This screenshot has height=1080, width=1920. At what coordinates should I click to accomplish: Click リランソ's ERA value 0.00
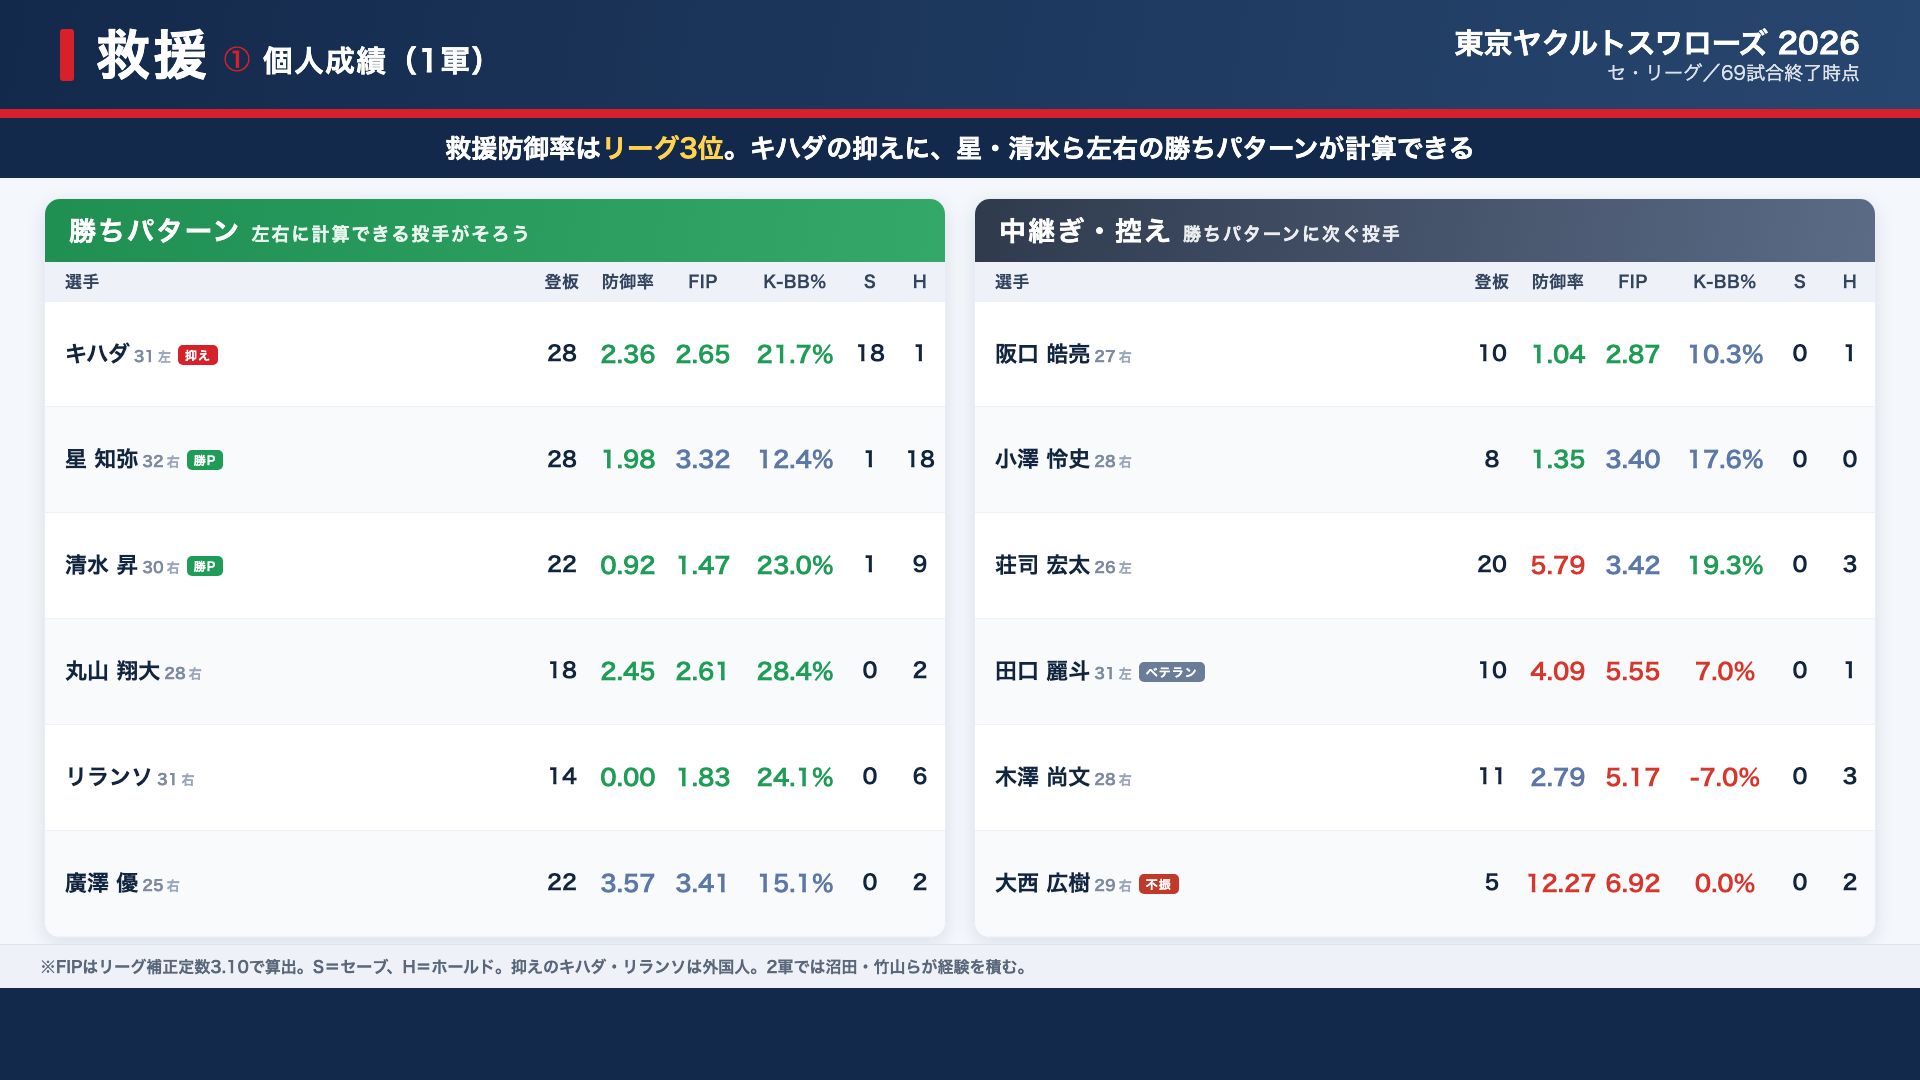tap(627, 777)
